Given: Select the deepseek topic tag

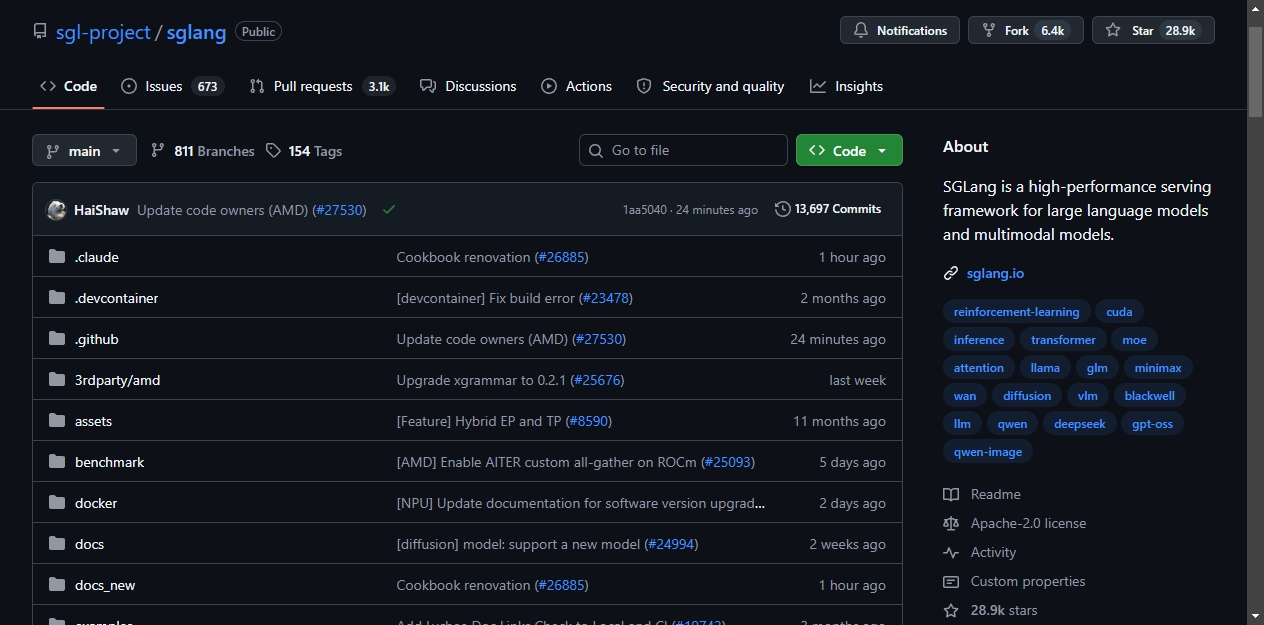Looking at the screenshot, I should (1080, 424).
